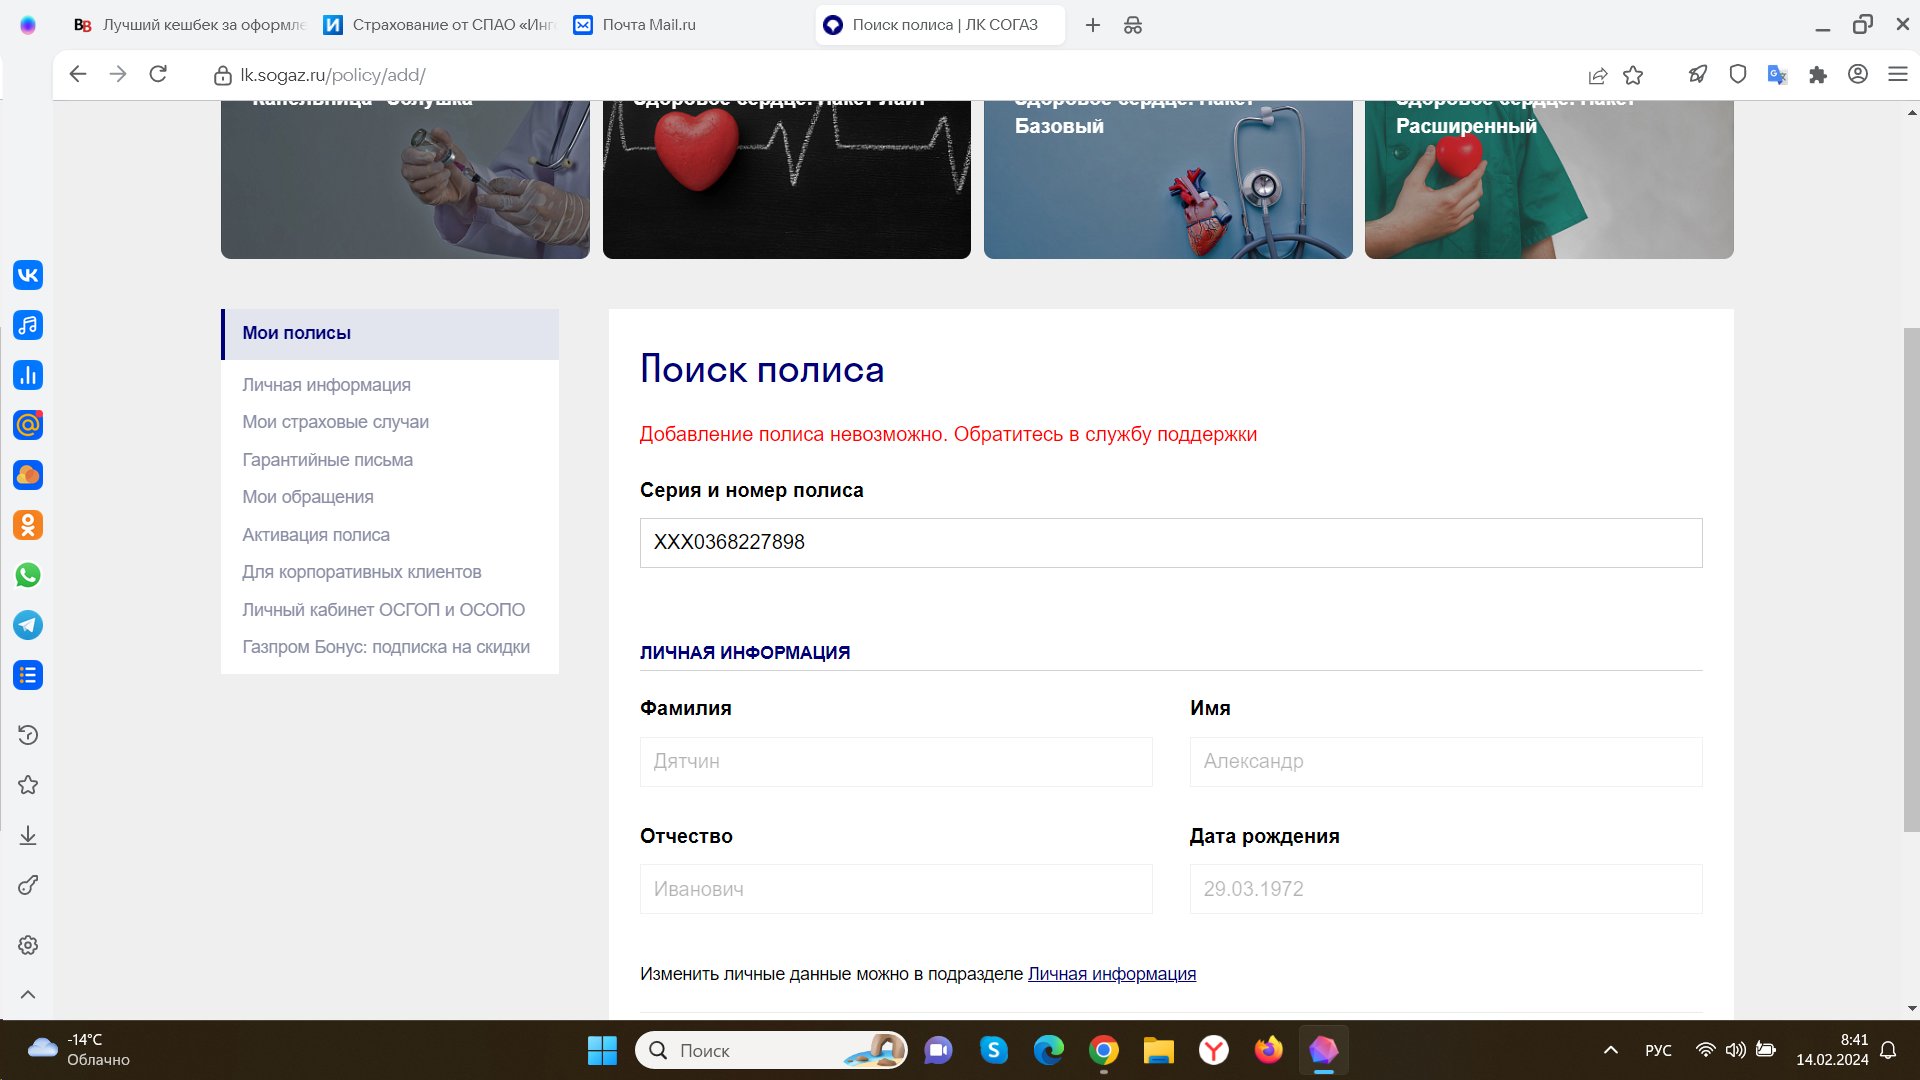Open Мои страховые случаи menu item
Screen dimensions: 1920x1080
[335, 422]
